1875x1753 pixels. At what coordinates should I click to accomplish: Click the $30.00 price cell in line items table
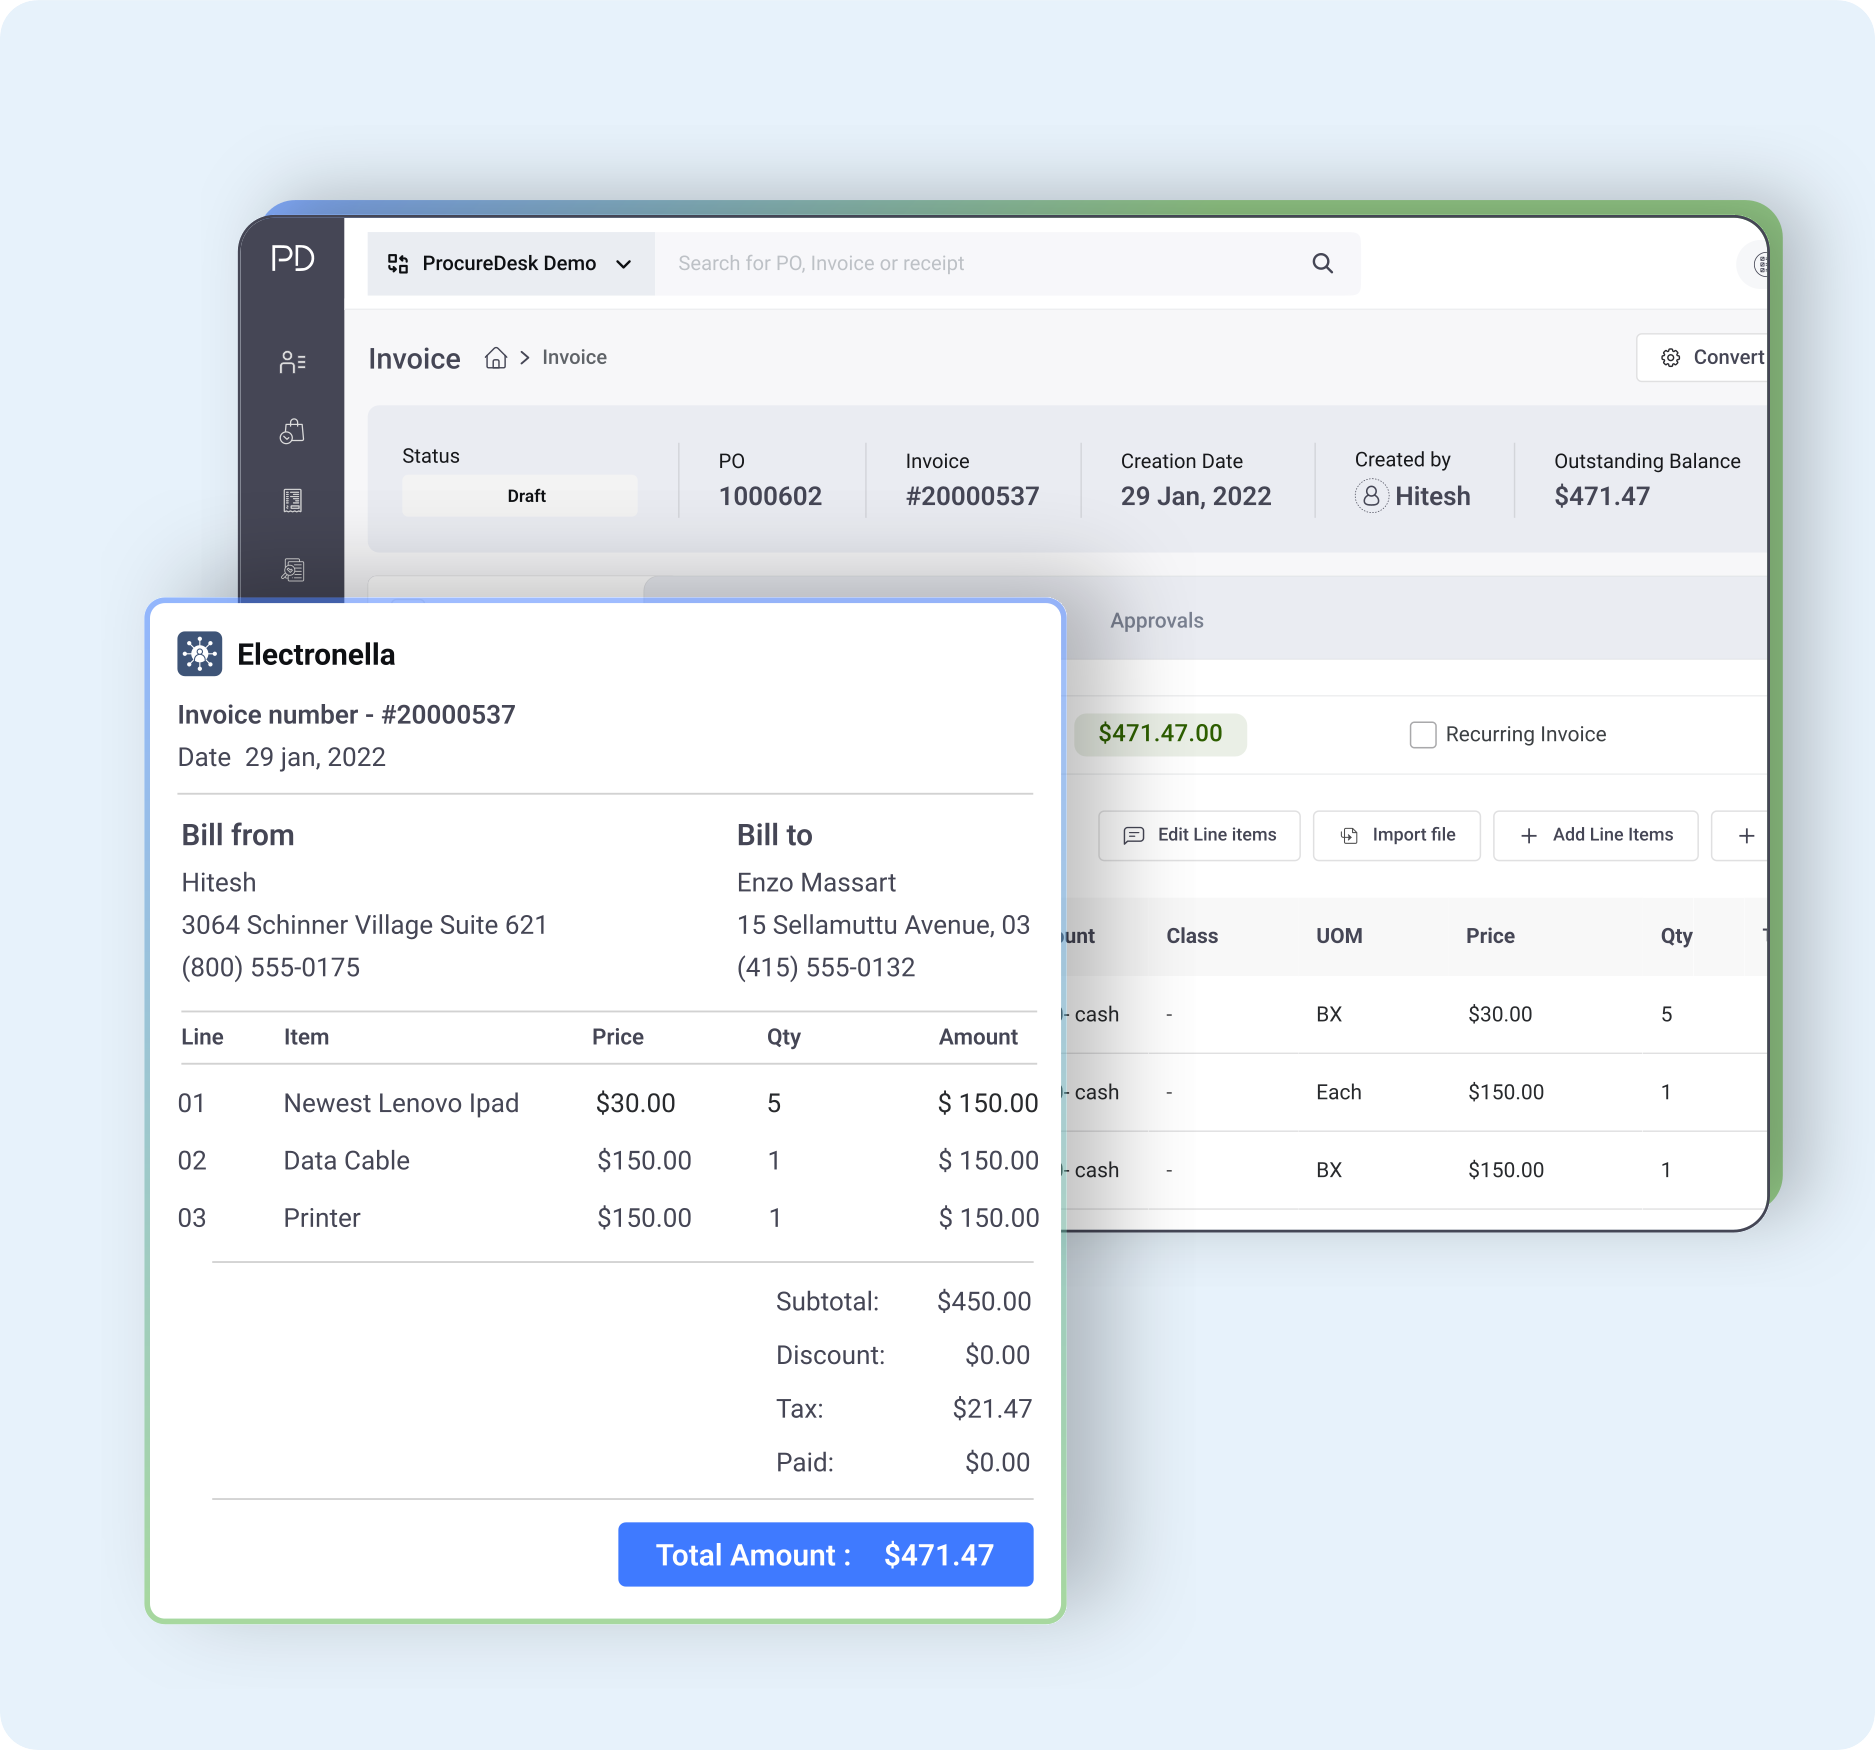(1500, 1015)
